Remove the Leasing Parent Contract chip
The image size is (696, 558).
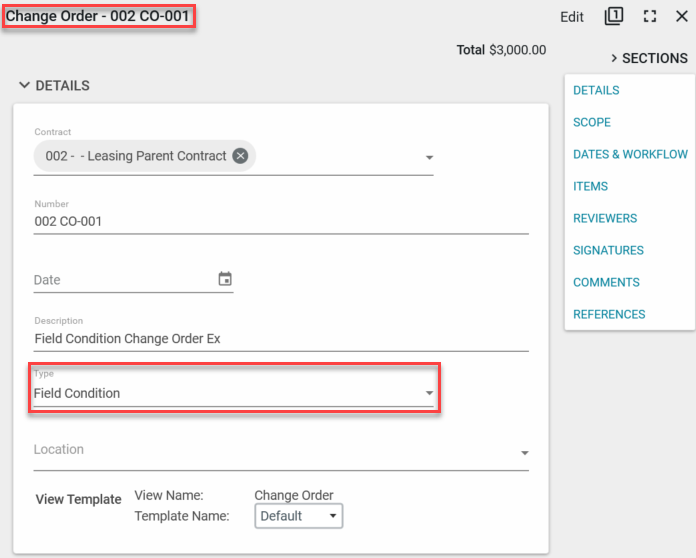(240, 156)
